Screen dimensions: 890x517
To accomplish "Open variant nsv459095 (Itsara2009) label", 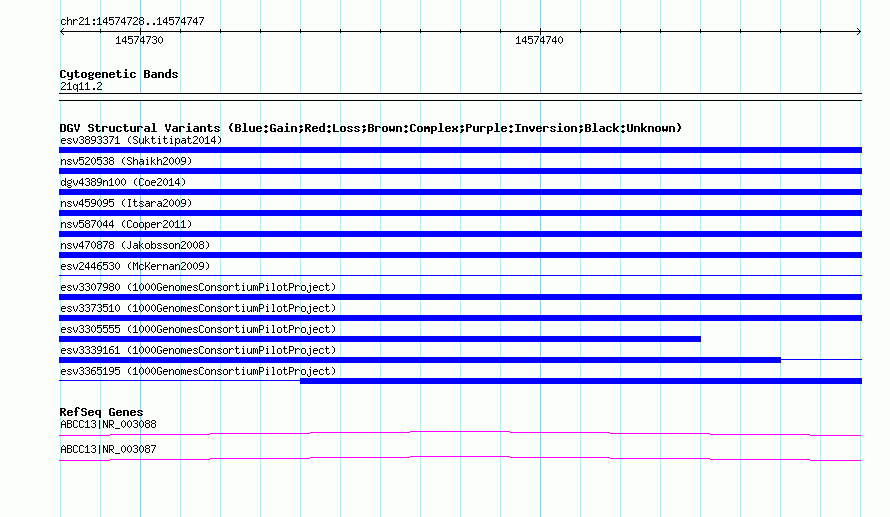I will pyautogui.click(x=126, y=203).
